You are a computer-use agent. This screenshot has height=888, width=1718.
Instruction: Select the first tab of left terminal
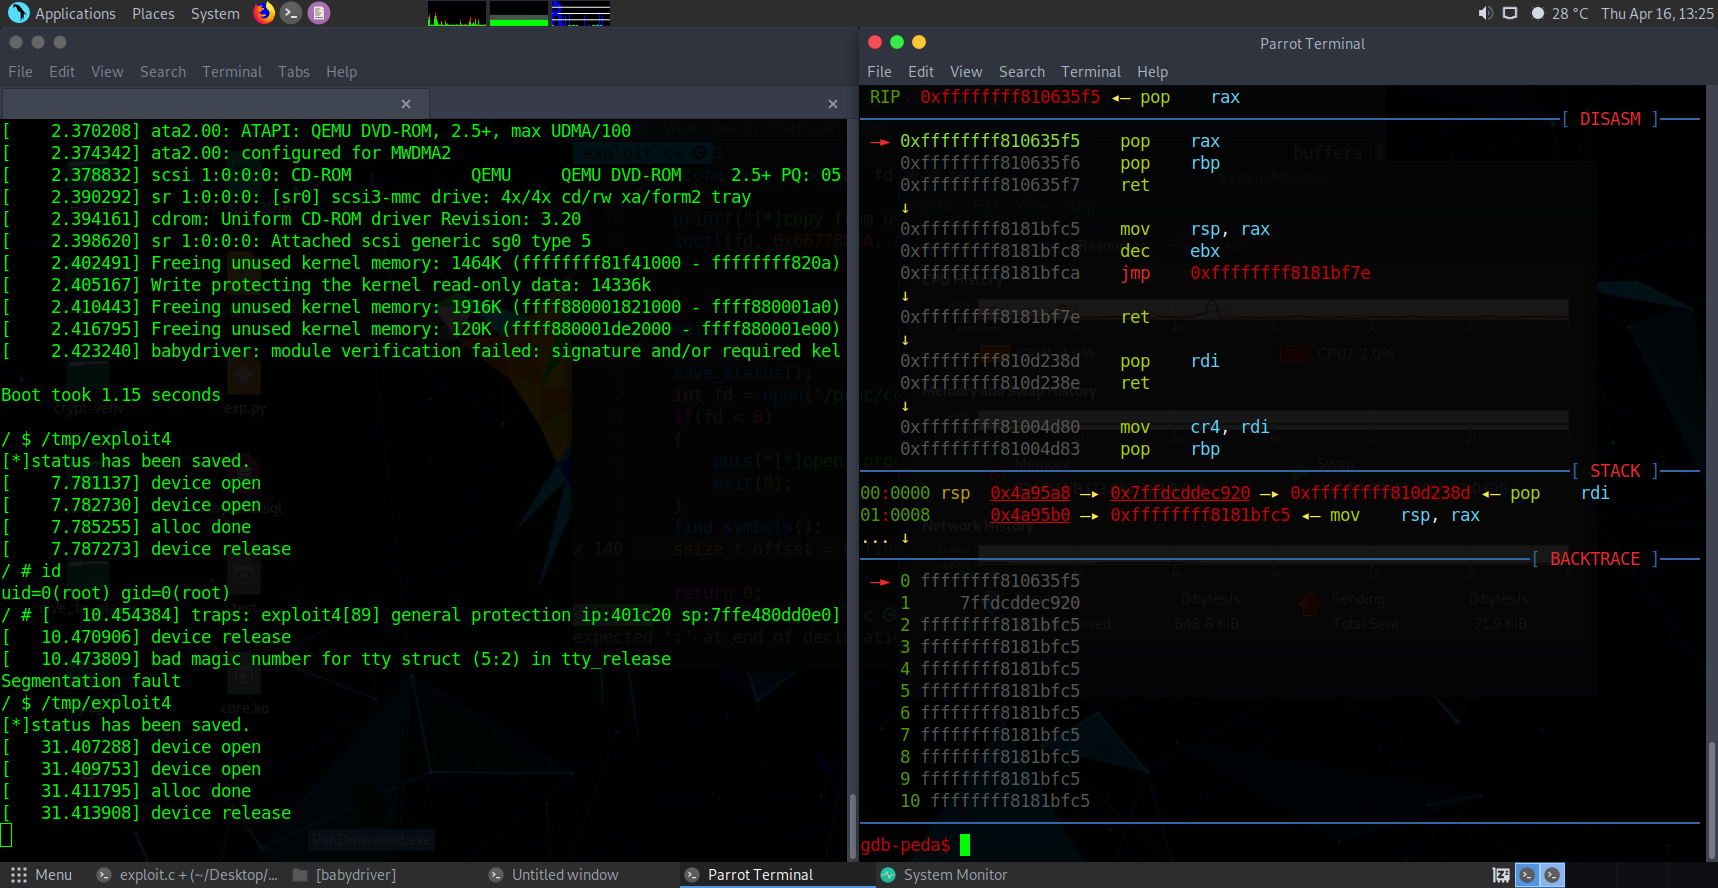click(x=215, y=104)
